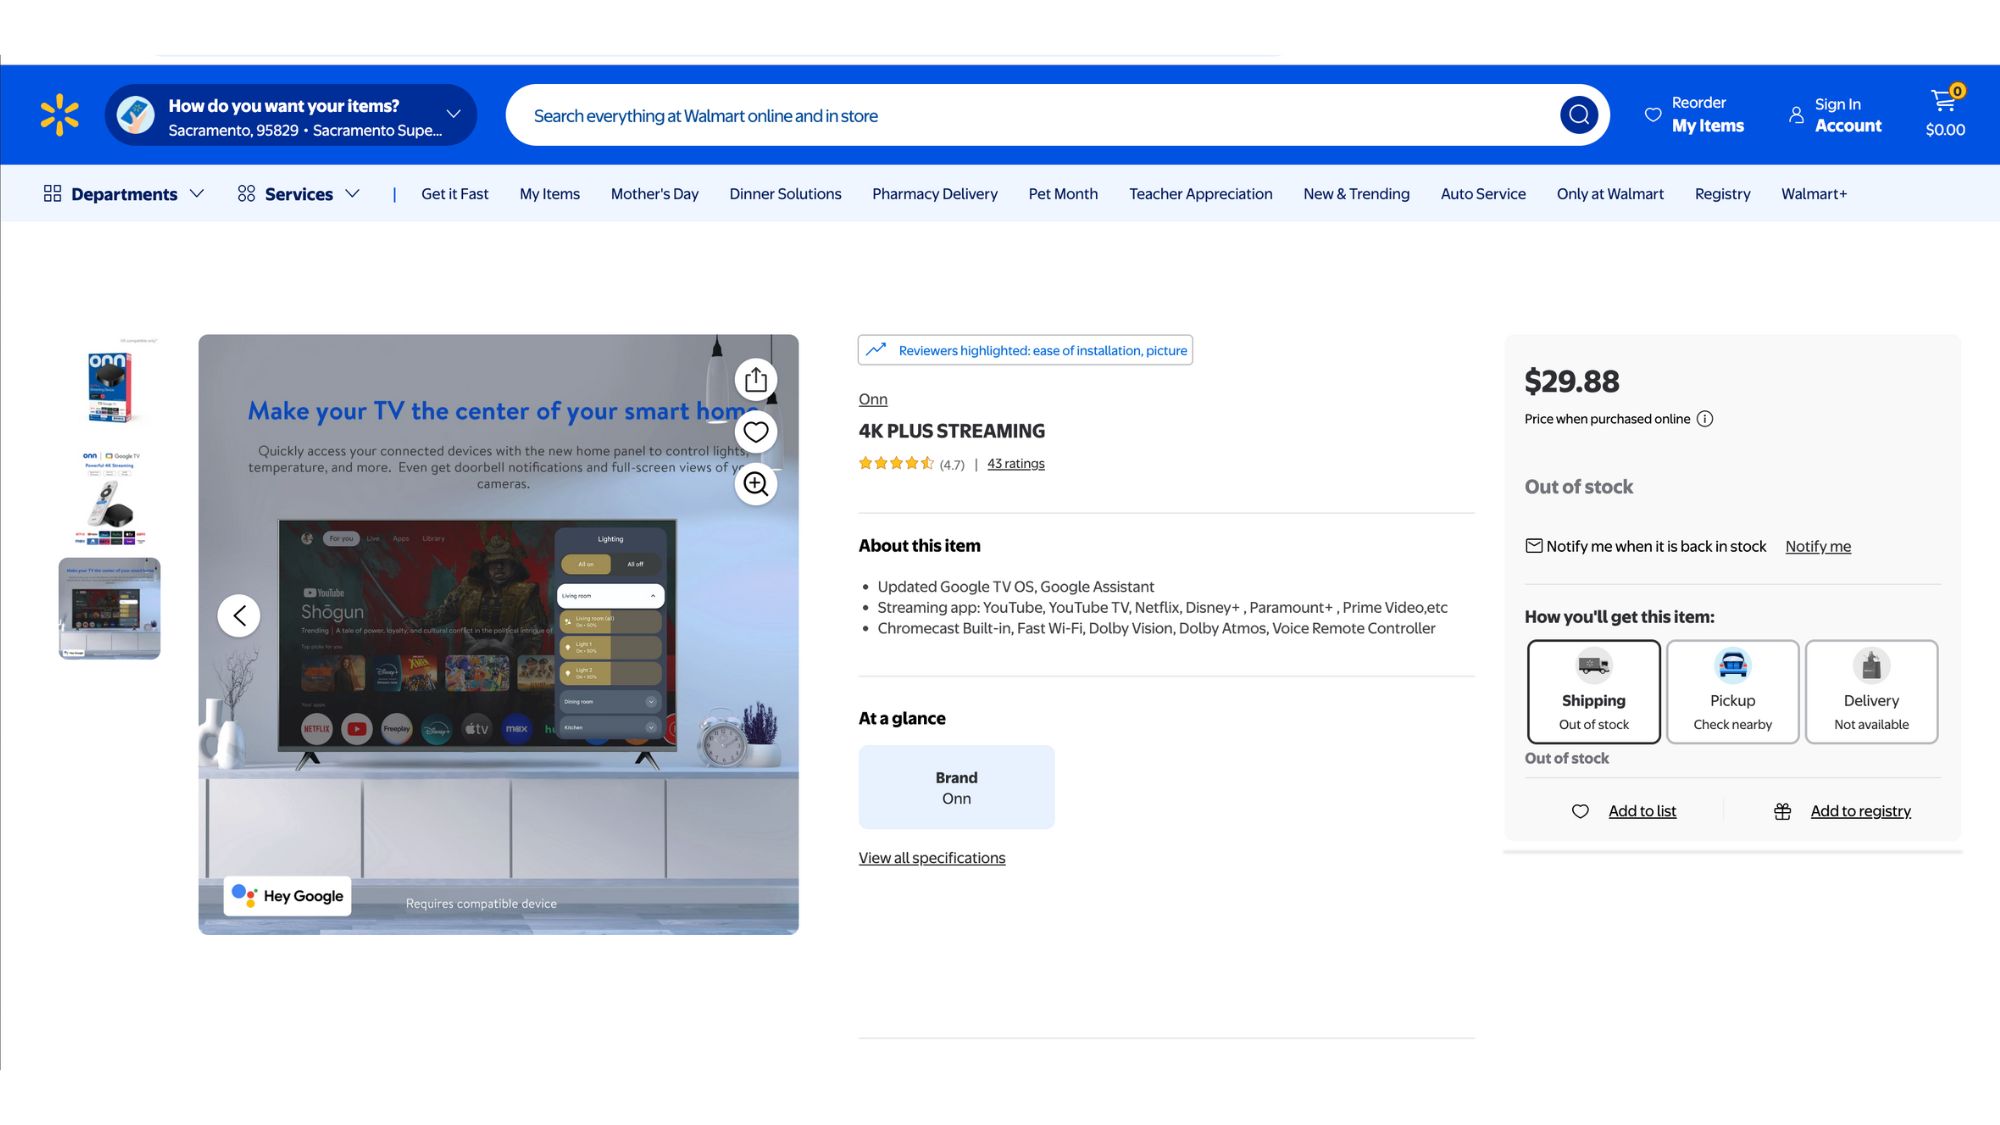Select the Shipping fulfillment option
This screenshot has height=1125, width=2000.
[x=1594, y=692]
